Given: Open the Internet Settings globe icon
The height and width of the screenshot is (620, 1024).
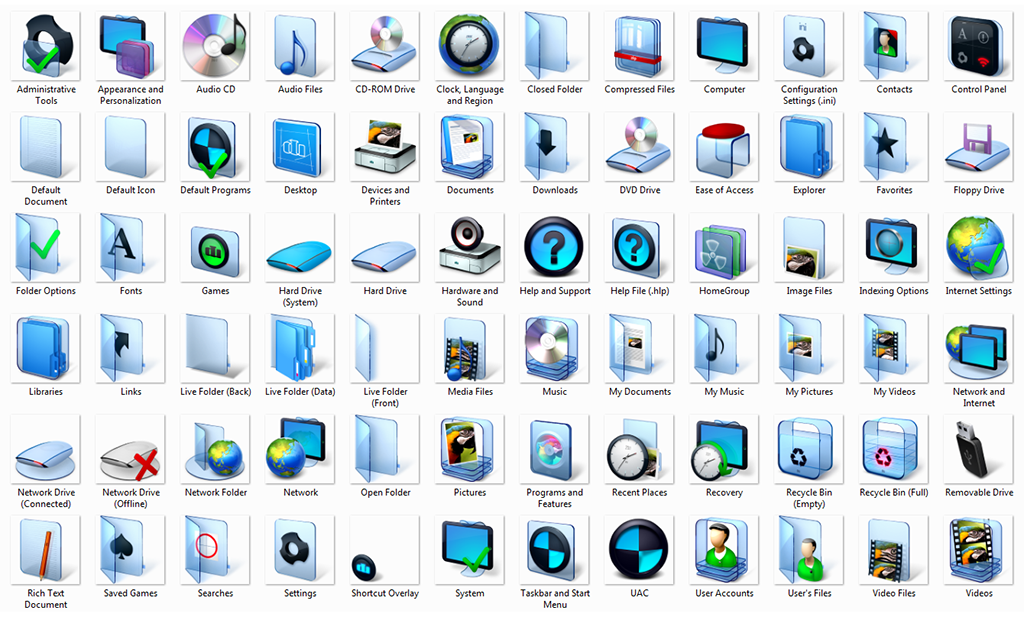Looking at the screenshot, I should pyautogui.click(x=979, y=249).
